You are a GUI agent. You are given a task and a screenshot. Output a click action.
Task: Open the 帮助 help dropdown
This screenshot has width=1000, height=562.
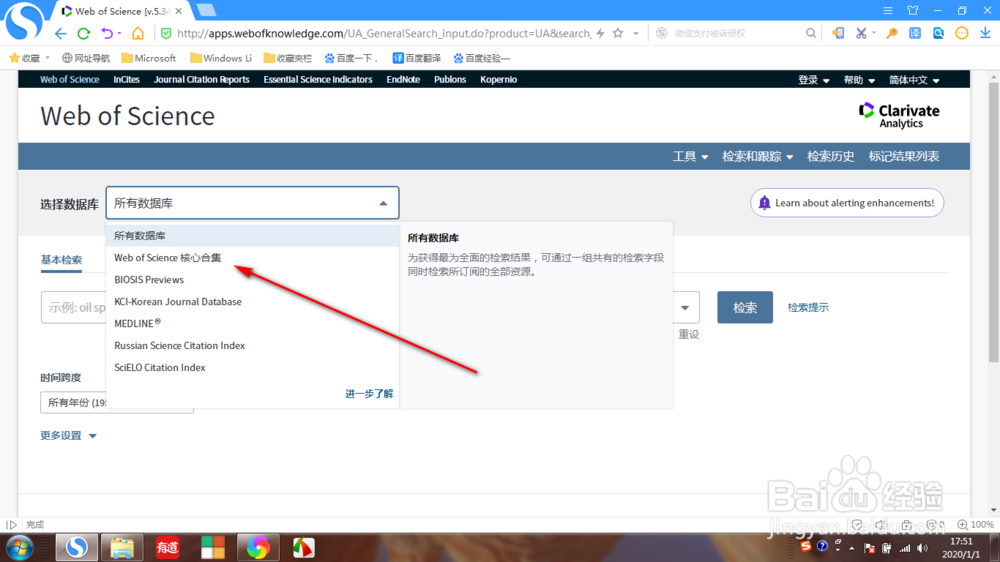point(859,80)
